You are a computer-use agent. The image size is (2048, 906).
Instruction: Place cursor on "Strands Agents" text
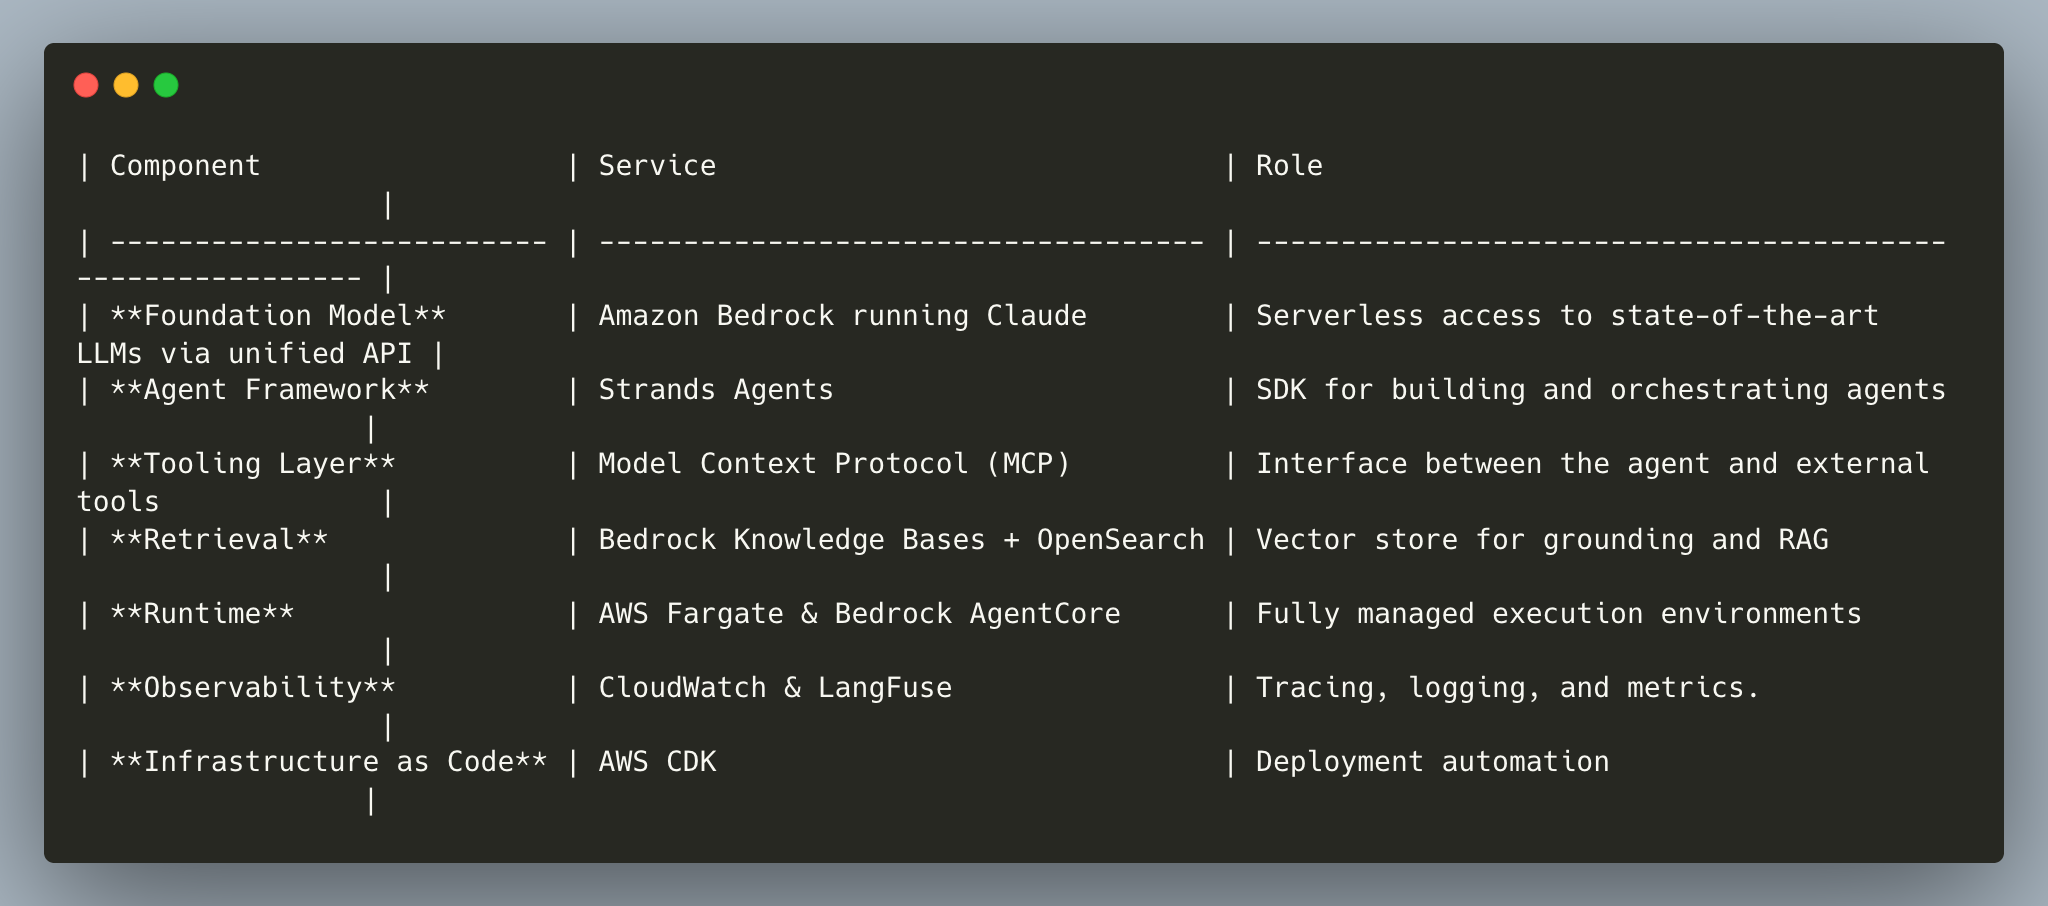click(715, 390)
